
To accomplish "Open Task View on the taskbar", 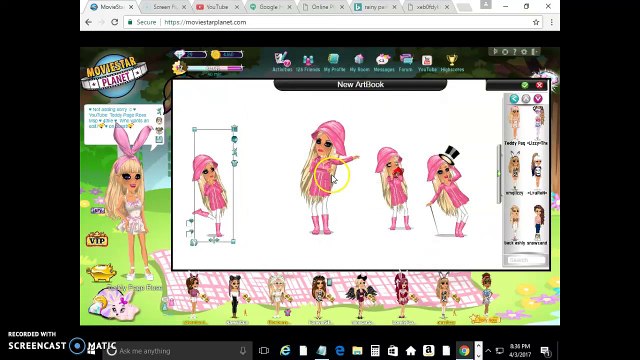I will click(x=264, y=351).
